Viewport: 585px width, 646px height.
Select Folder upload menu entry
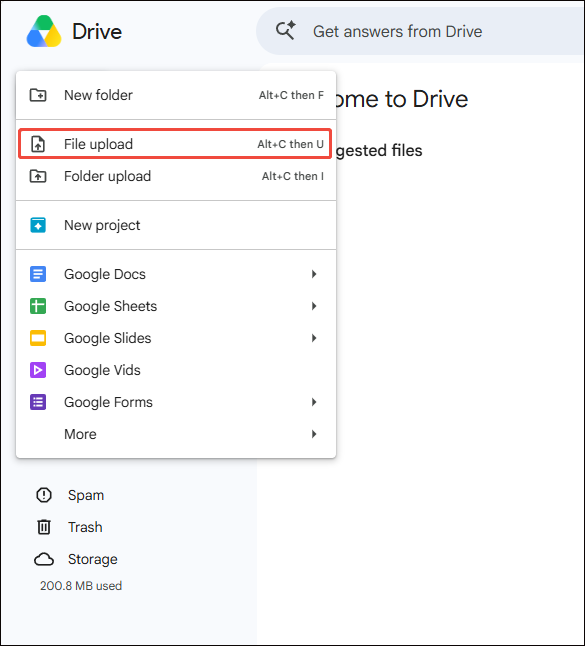176,176
